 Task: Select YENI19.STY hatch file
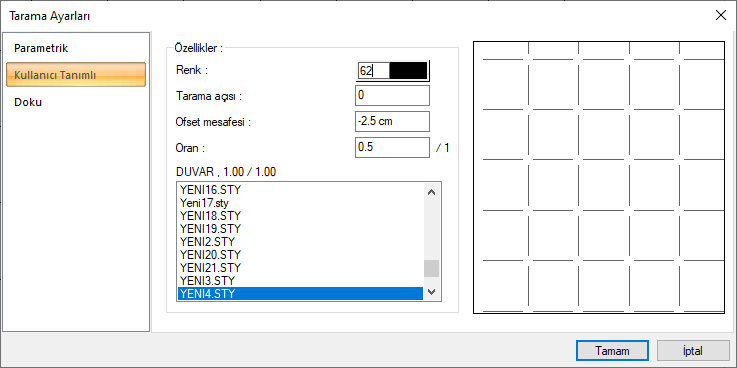pyautogui.click(x=300, y=229)
